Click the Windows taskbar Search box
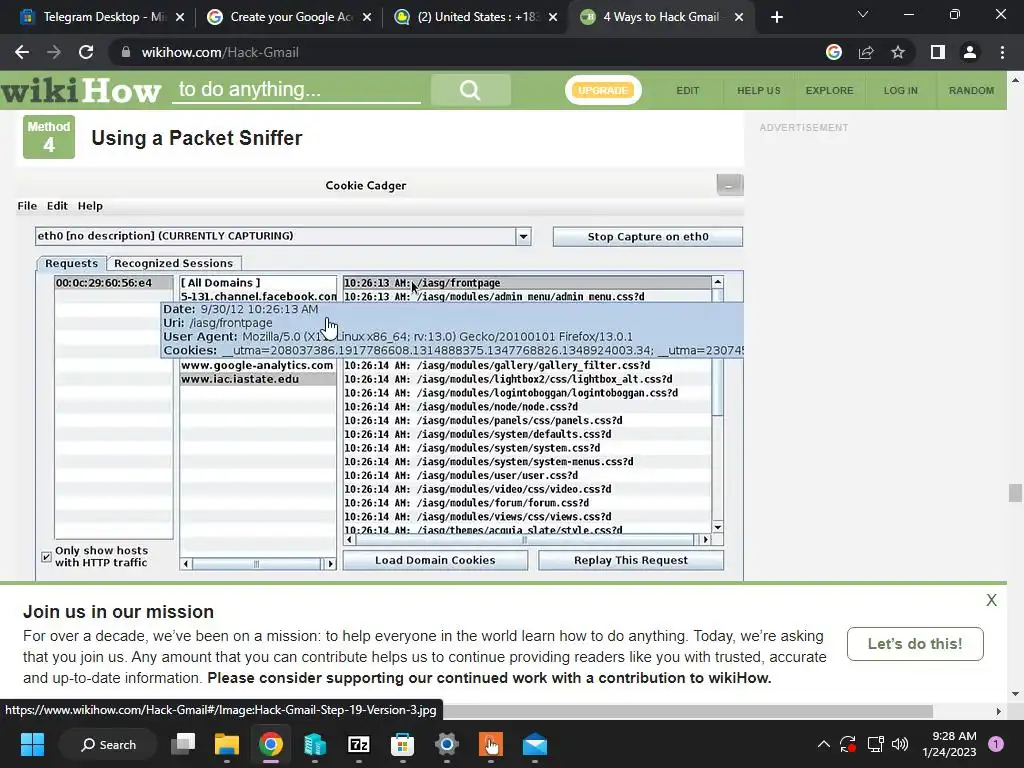The width and height of the screenshot is (1024, 768). point(108,744)
